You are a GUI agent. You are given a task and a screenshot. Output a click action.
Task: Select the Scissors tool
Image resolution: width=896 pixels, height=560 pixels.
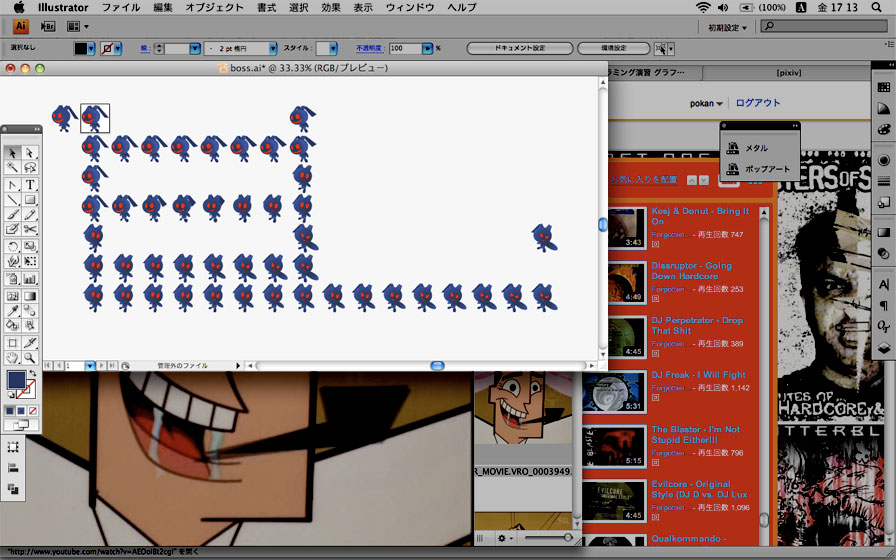pyautogui.click(x=30, y=229)
